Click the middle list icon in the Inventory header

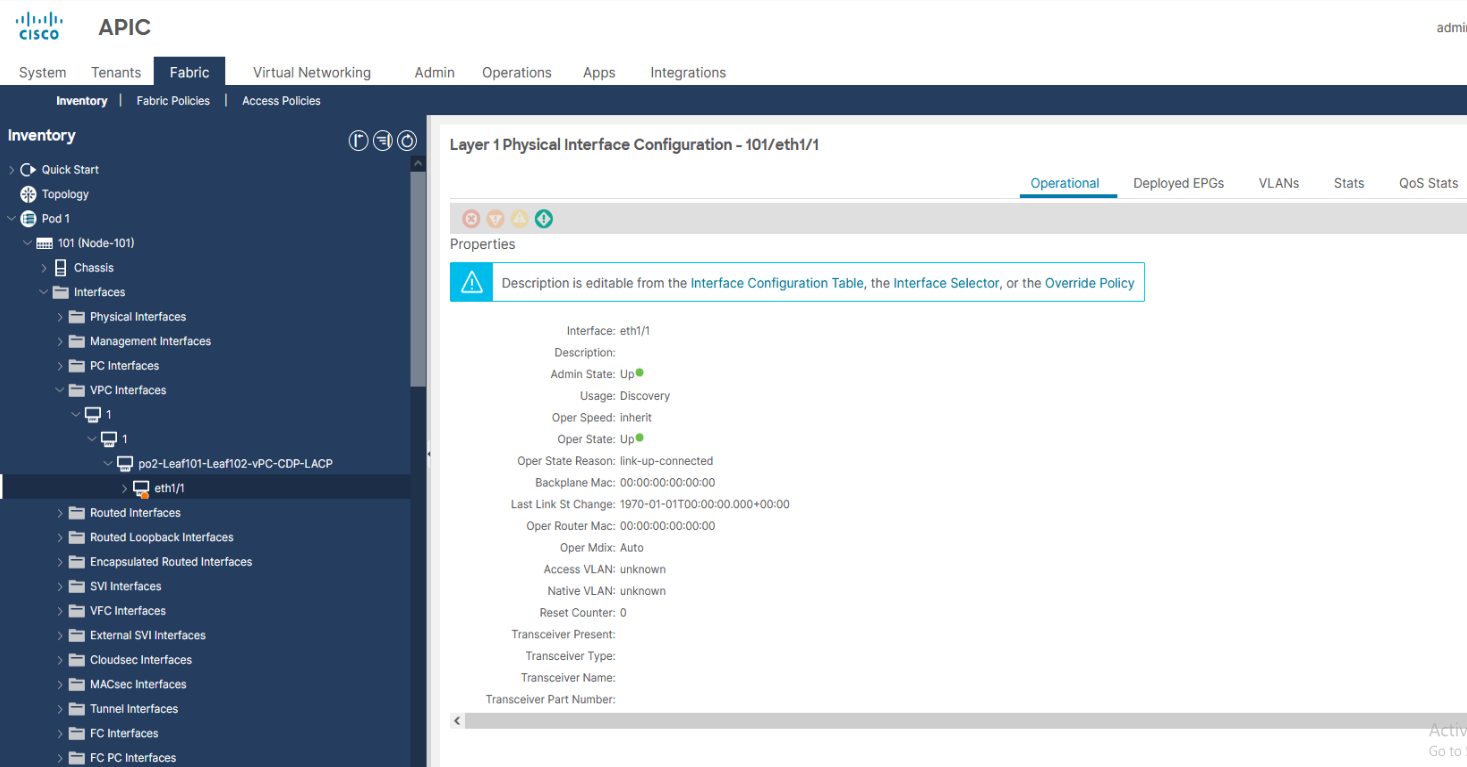[x=382, y=141]
